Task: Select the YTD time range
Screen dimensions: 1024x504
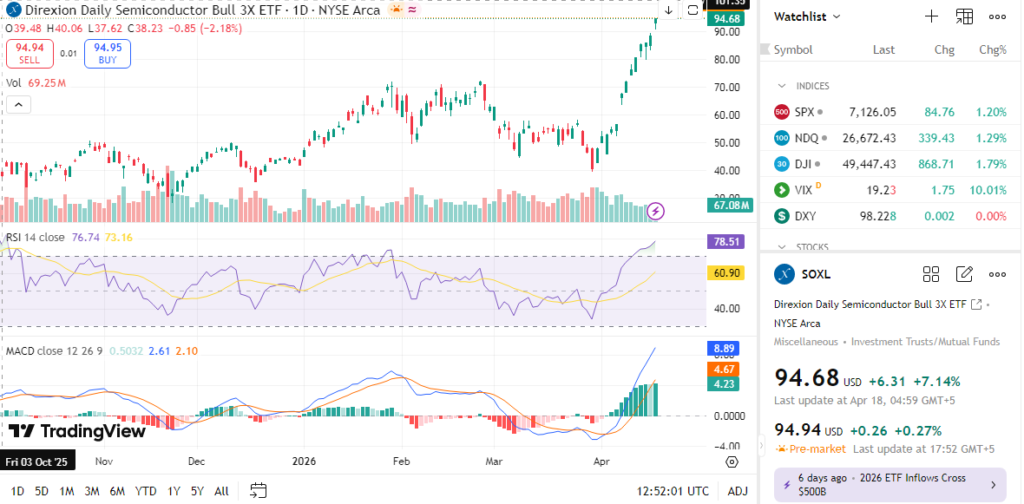Action: [146, 491]
